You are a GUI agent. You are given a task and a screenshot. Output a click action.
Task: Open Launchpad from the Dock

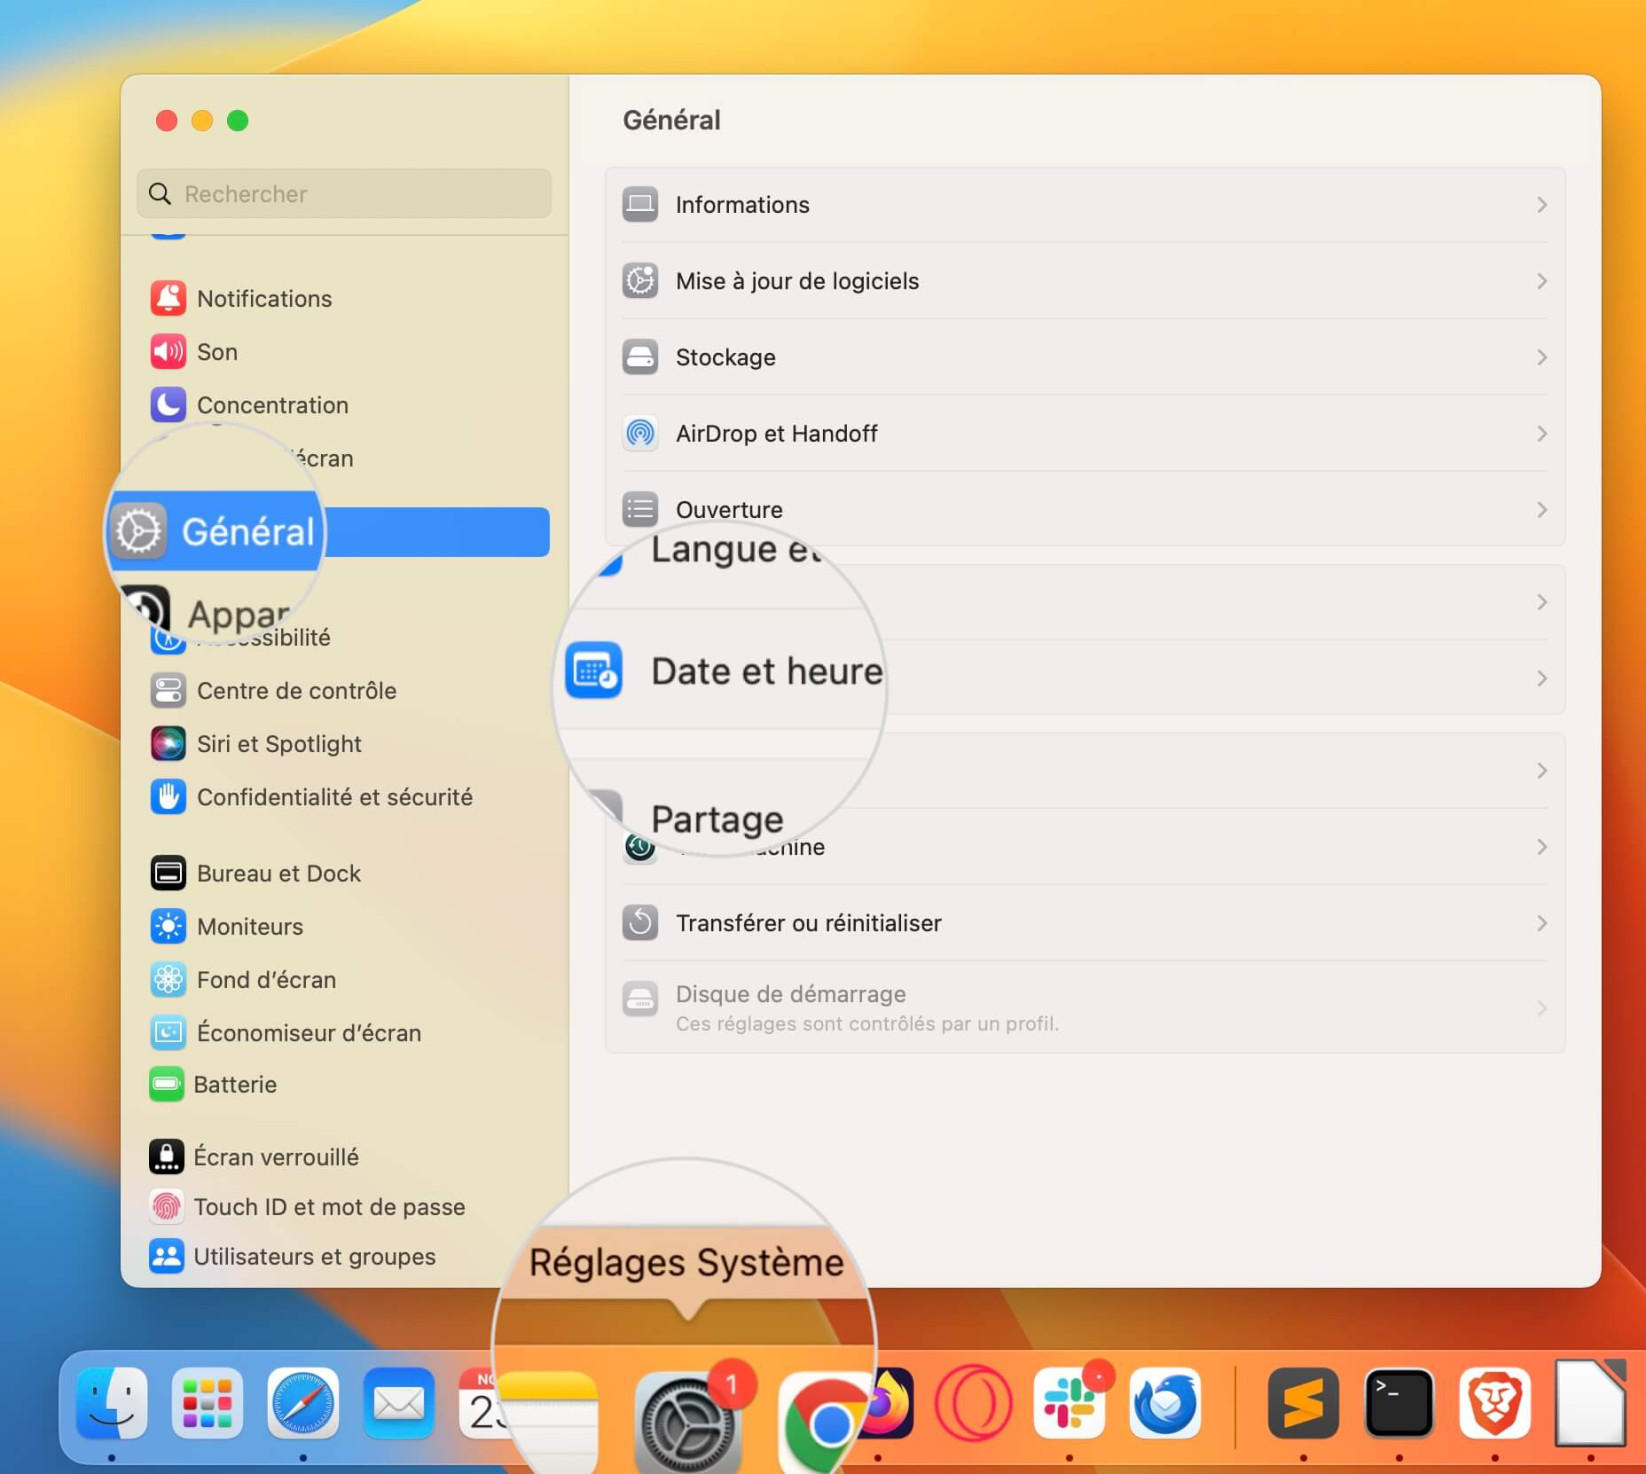[x=207, y=1402]
